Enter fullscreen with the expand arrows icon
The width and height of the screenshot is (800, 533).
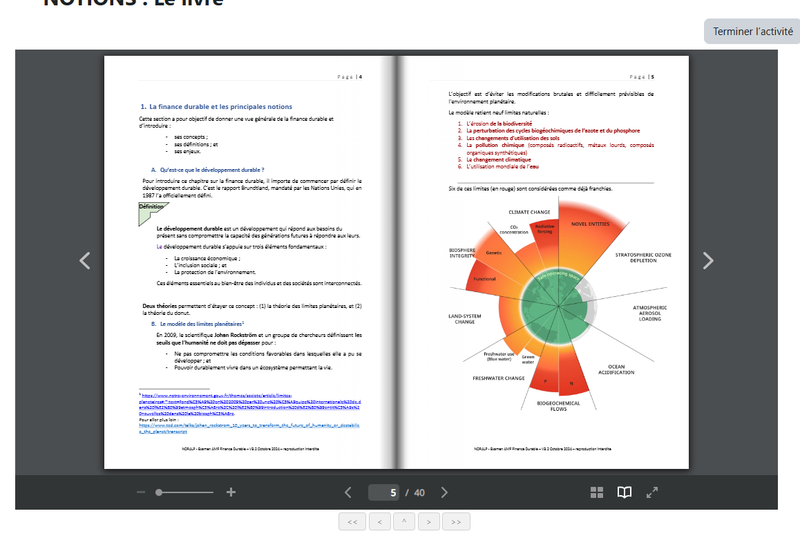[652, 492]
